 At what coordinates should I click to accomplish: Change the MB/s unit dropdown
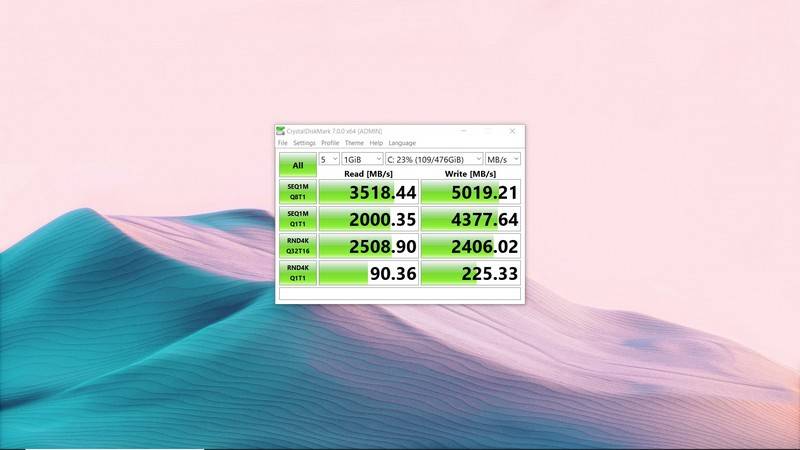[503, 159]
